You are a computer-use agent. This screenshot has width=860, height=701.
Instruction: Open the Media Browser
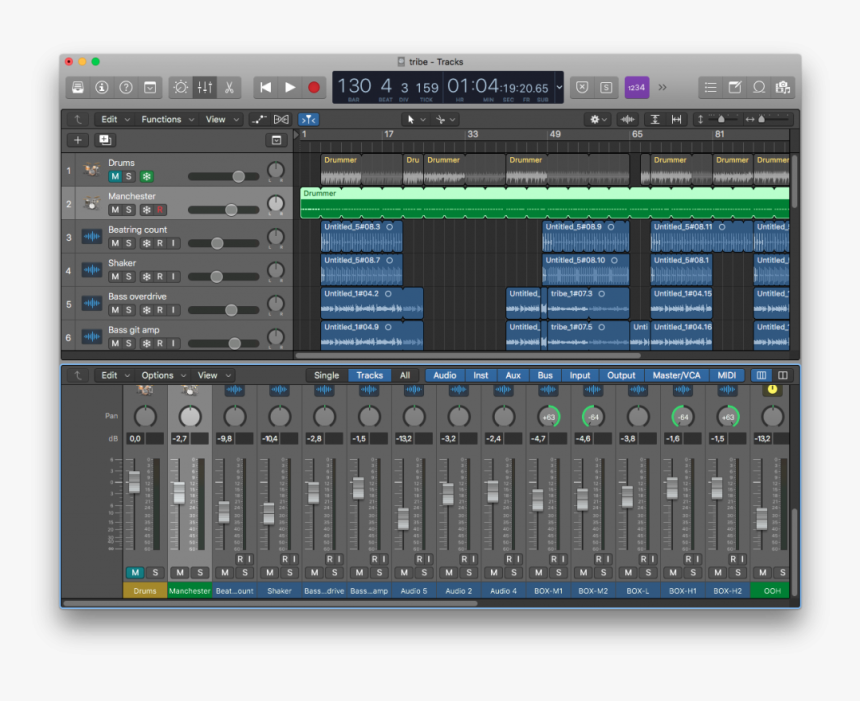pos(783,87)
